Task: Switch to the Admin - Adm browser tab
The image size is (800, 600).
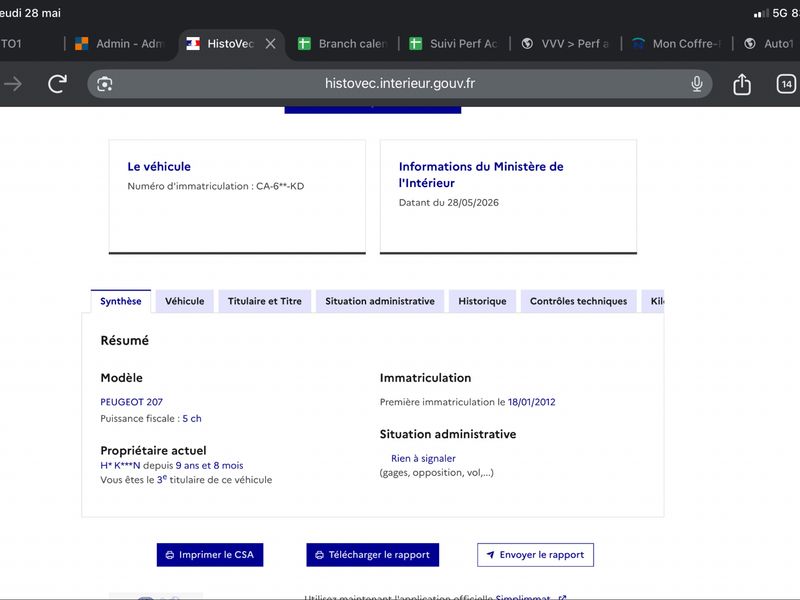Action: [120, 44]
